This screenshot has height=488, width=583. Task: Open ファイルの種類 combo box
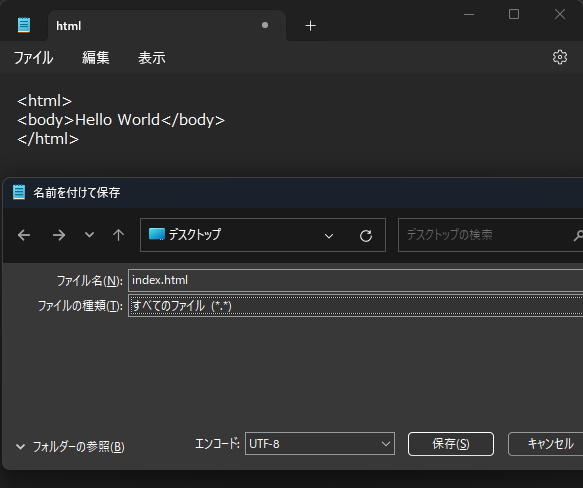tap(355, 306)
